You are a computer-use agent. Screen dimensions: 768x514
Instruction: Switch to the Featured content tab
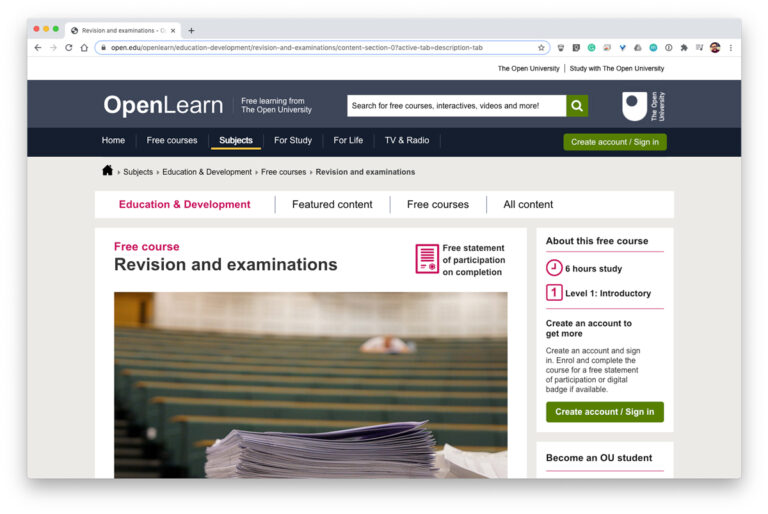click(x=332, y=204)
